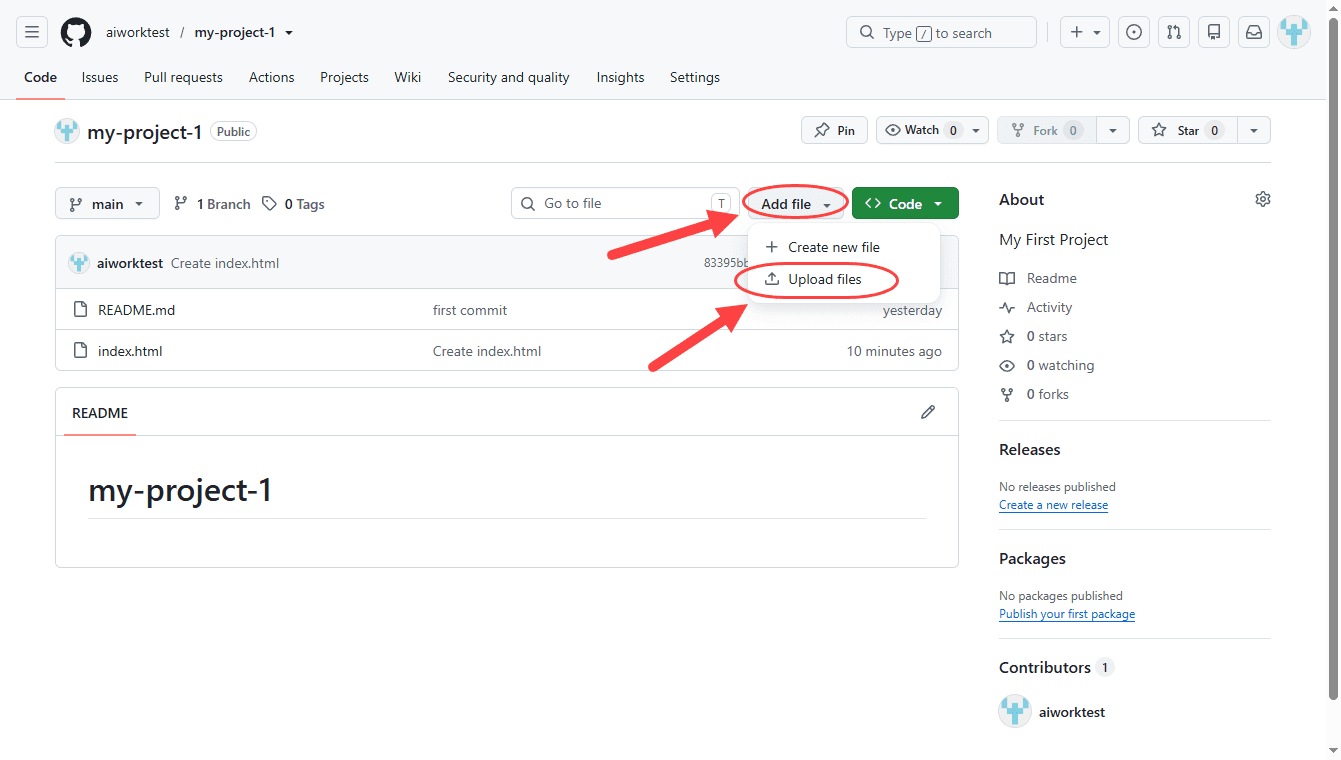Select the README tab in file viewer
The width and height of the screenshot is (1341, 760).
pos(100,413)
